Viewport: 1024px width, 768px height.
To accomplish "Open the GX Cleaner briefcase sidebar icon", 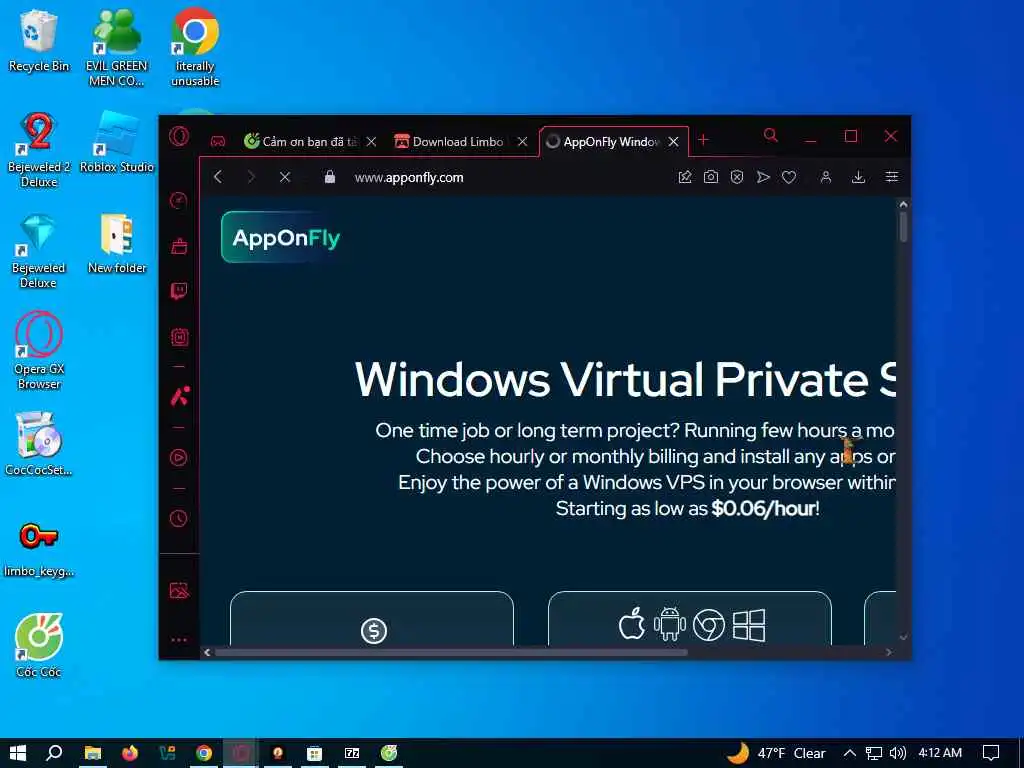I will pyautogui.click(x=179, y=246).
